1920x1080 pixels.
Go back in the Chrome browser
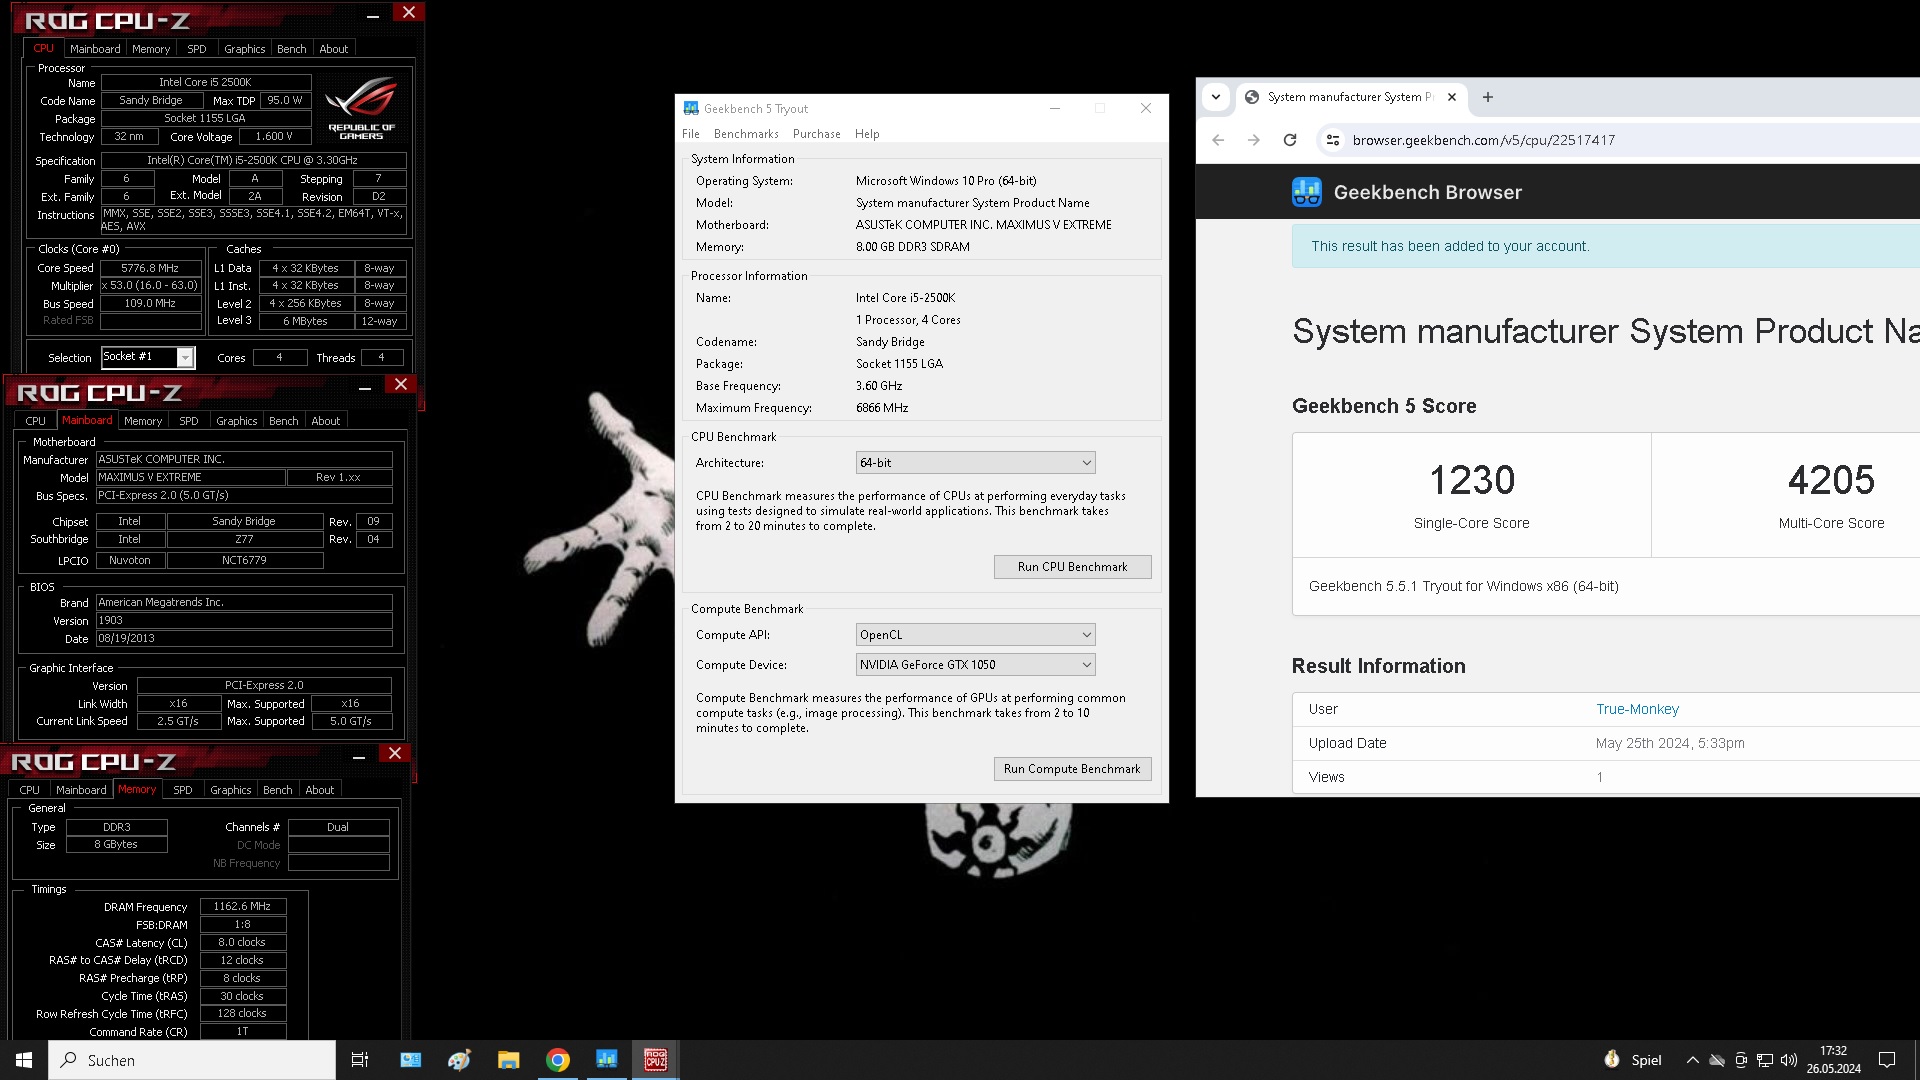[x=1218, y=140]
